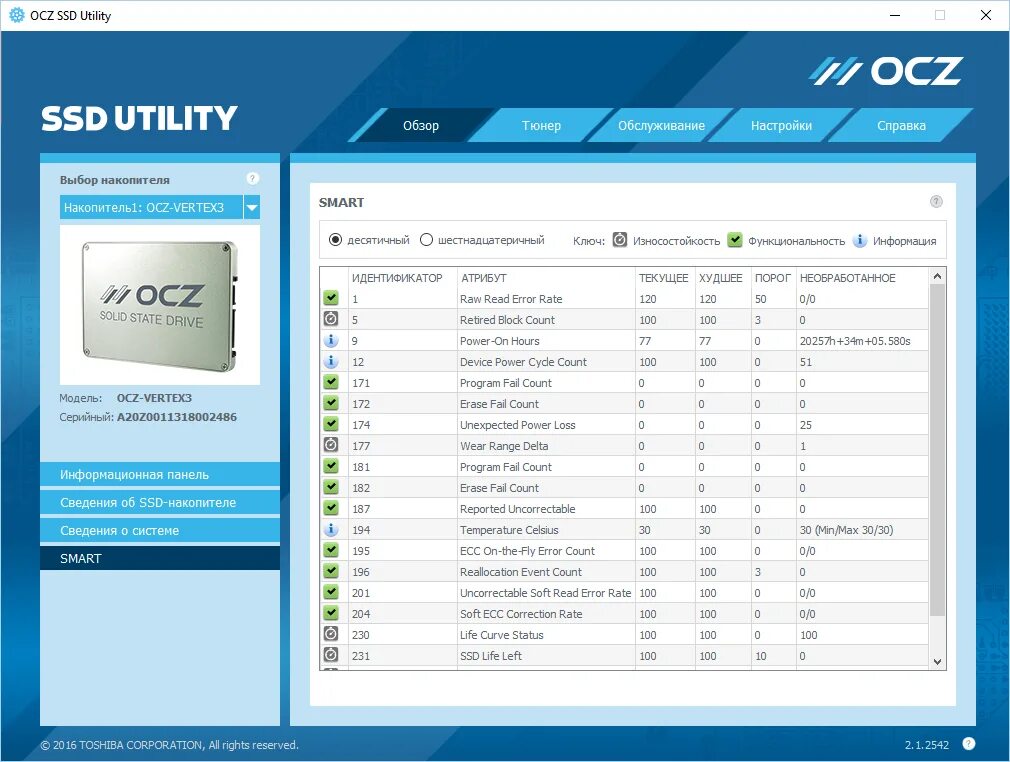Click the checkmark icon on row 181
The height and width of the screenshot is (762, 1010).
(x=330, y=466)
